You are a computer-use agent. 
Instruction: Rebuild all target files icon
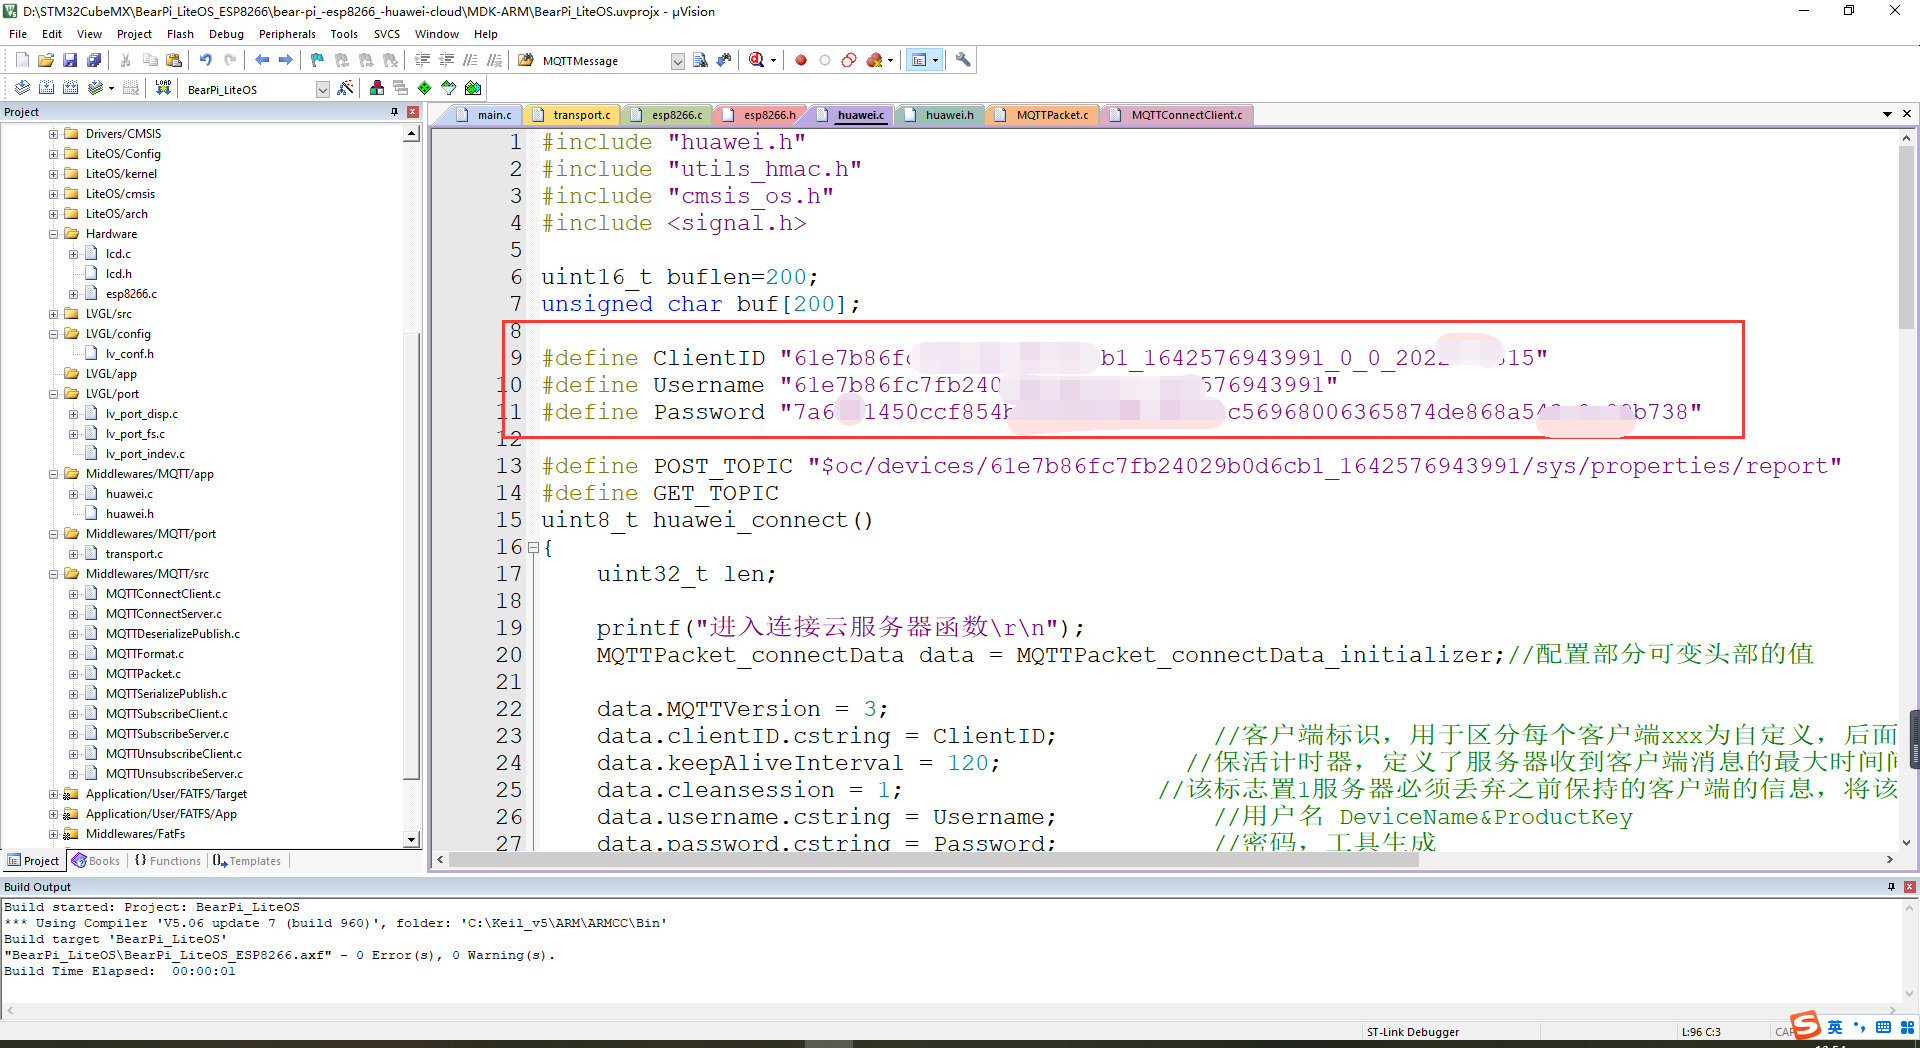point(70,88)
